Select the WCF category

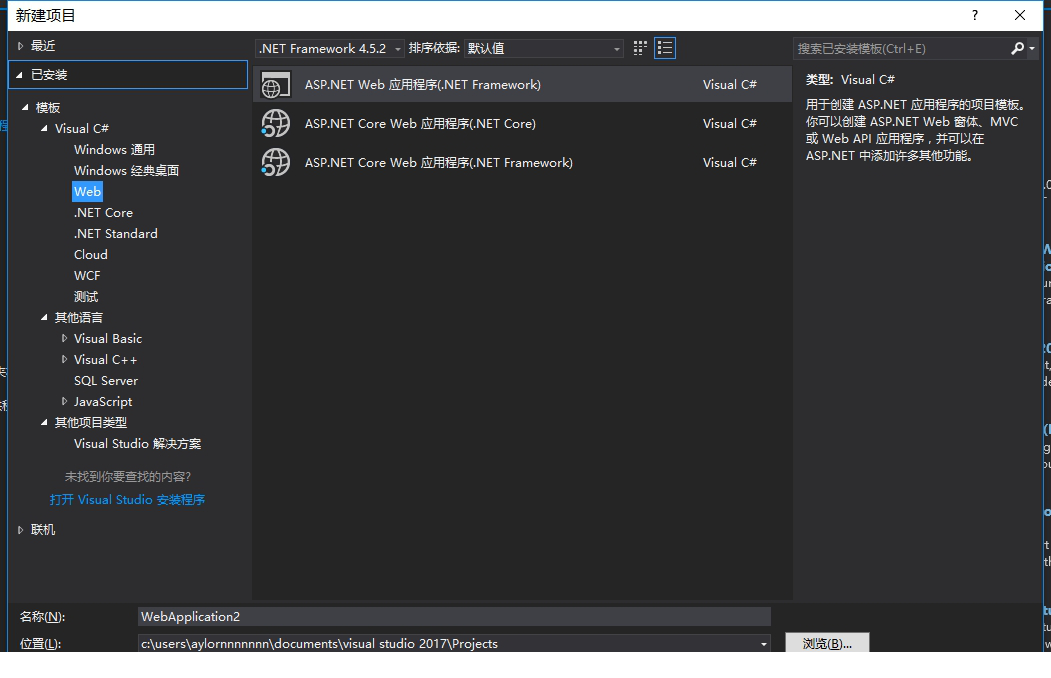coord(87,275)
